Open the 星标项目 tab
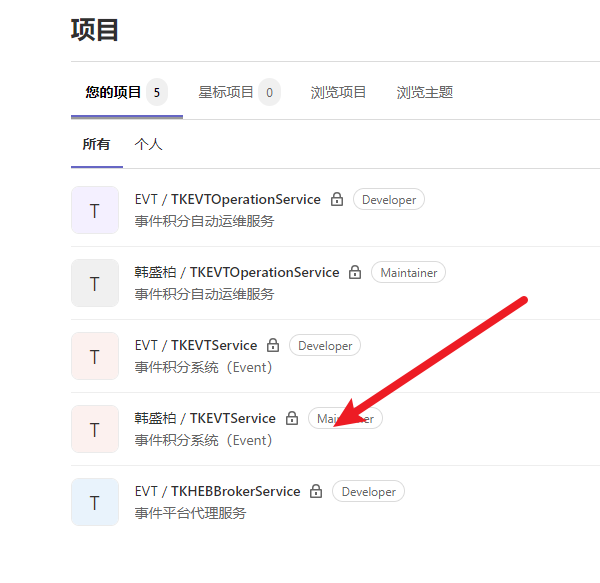This screenshot has width=600, height=583. pyautogui.click(x=226, y=92)
